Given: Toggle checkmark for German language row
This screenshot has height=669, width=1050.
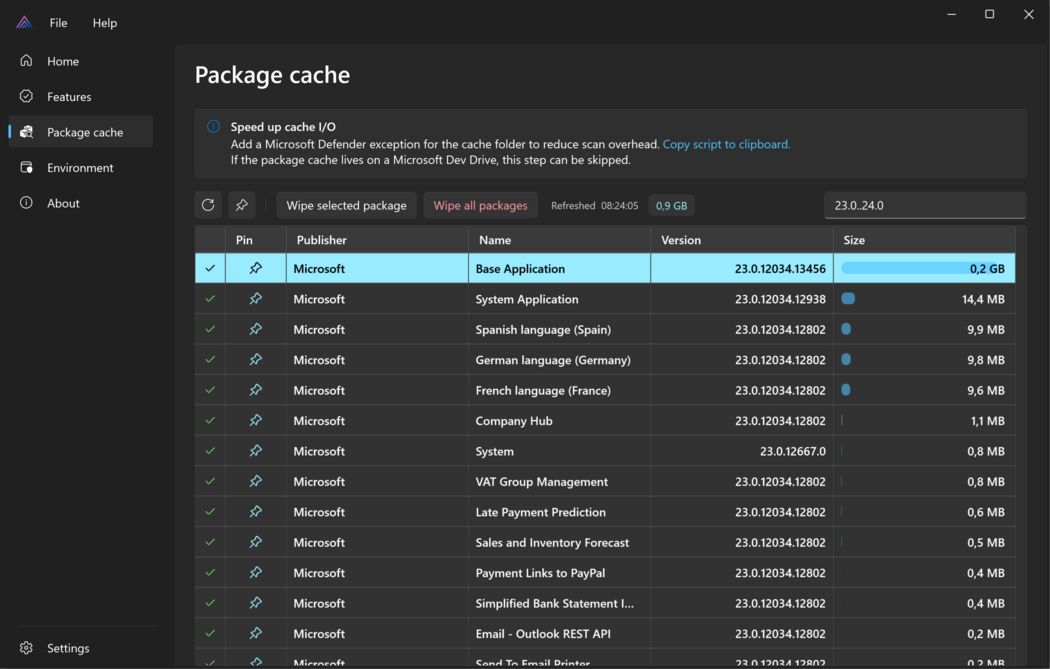Looking at the screenshot, I should pyautogui.click(x=210, y=360).
